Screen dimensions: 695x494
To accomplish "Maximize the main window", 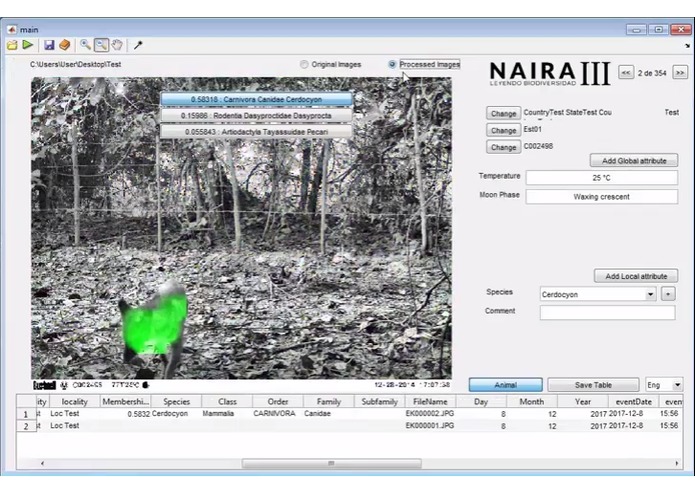I will [x=658, y=30].
